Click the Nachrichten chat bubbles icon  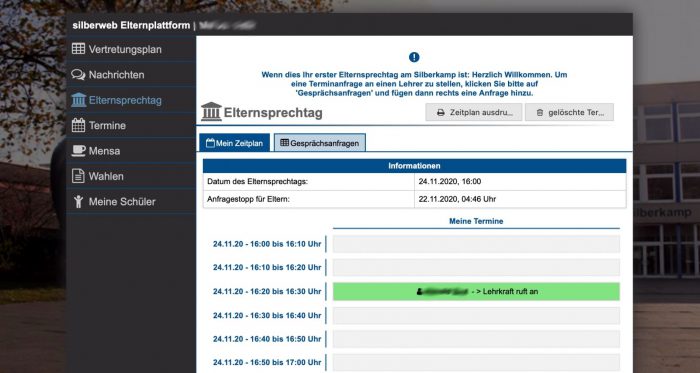pyautogui.click(x=78, y=75)
